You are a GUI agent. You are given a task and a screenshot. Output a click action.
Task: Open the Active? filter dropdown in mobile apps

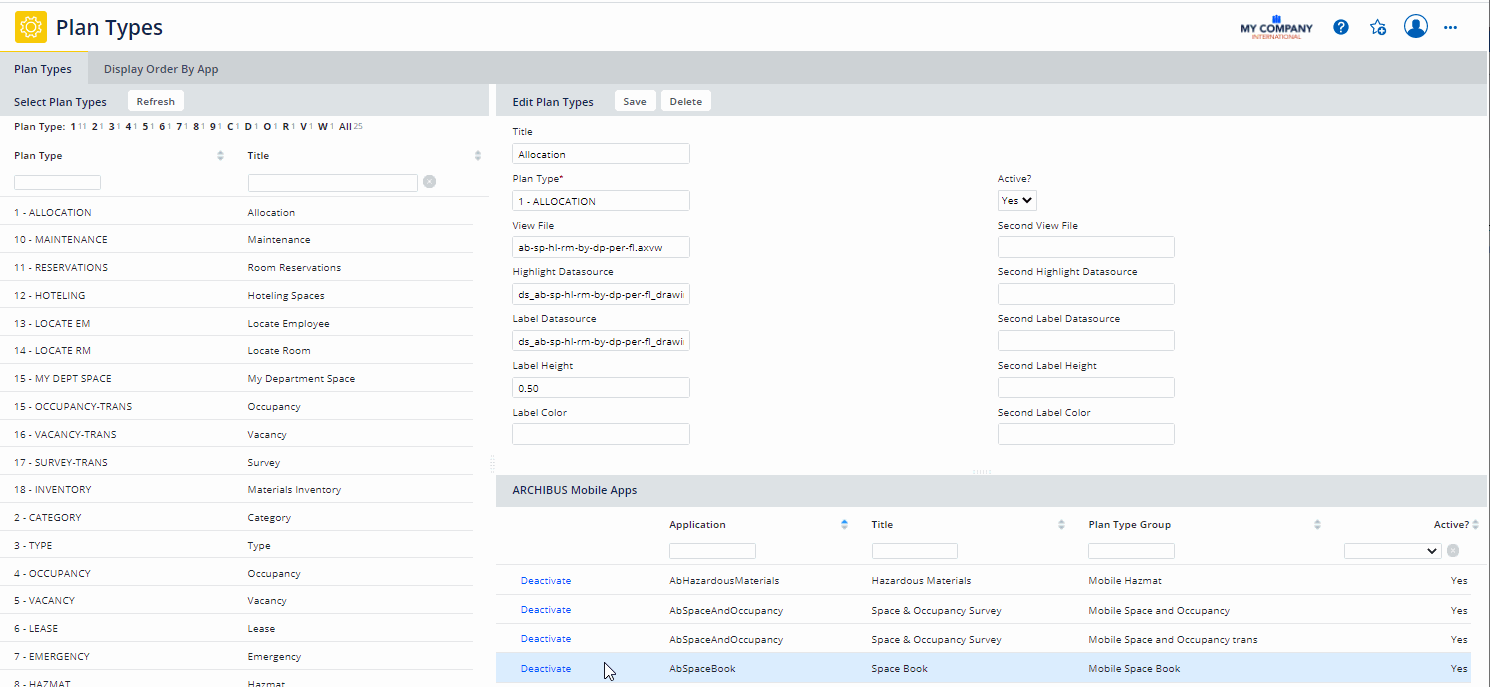coord(1393,550)
